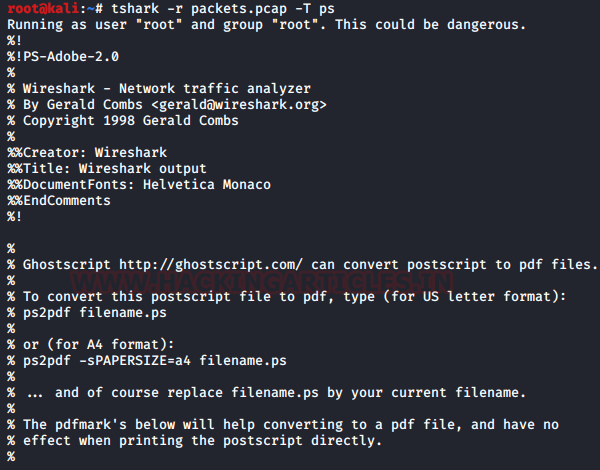Click the '%%DocumentFonts: Helvetica Monaco' line
This screenshot has height=470, width=600.
(x=138, y=184)
